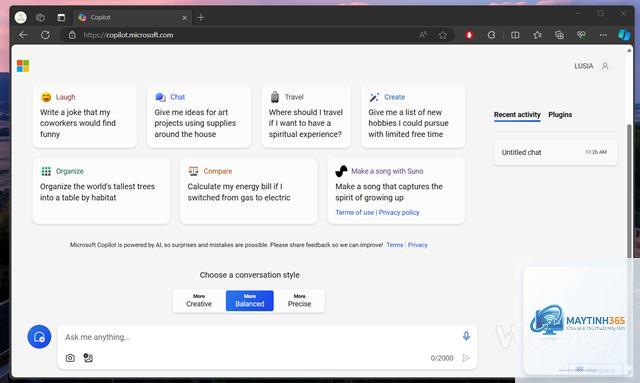Click the Microsoft logo
Screen dimensions: 640x383
23,66
